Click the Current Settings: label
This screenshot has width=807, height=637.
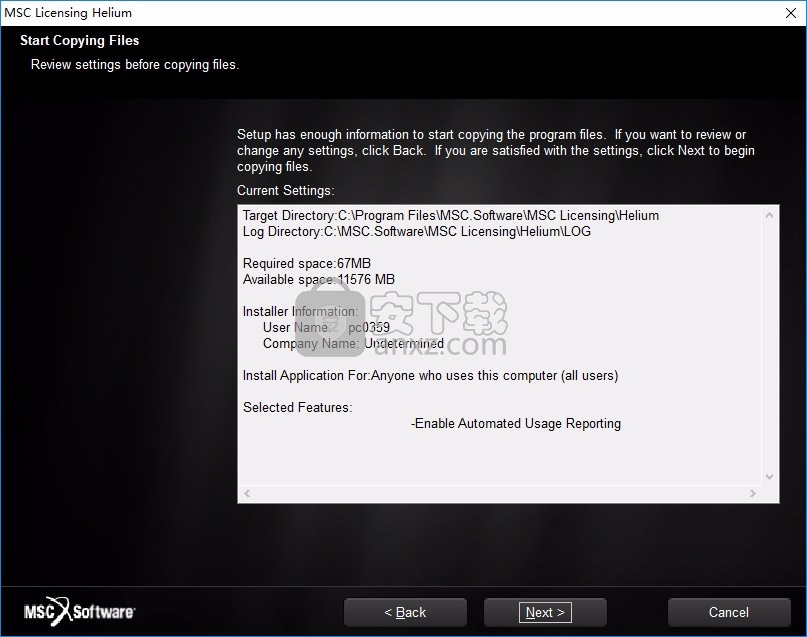[286, 190]
